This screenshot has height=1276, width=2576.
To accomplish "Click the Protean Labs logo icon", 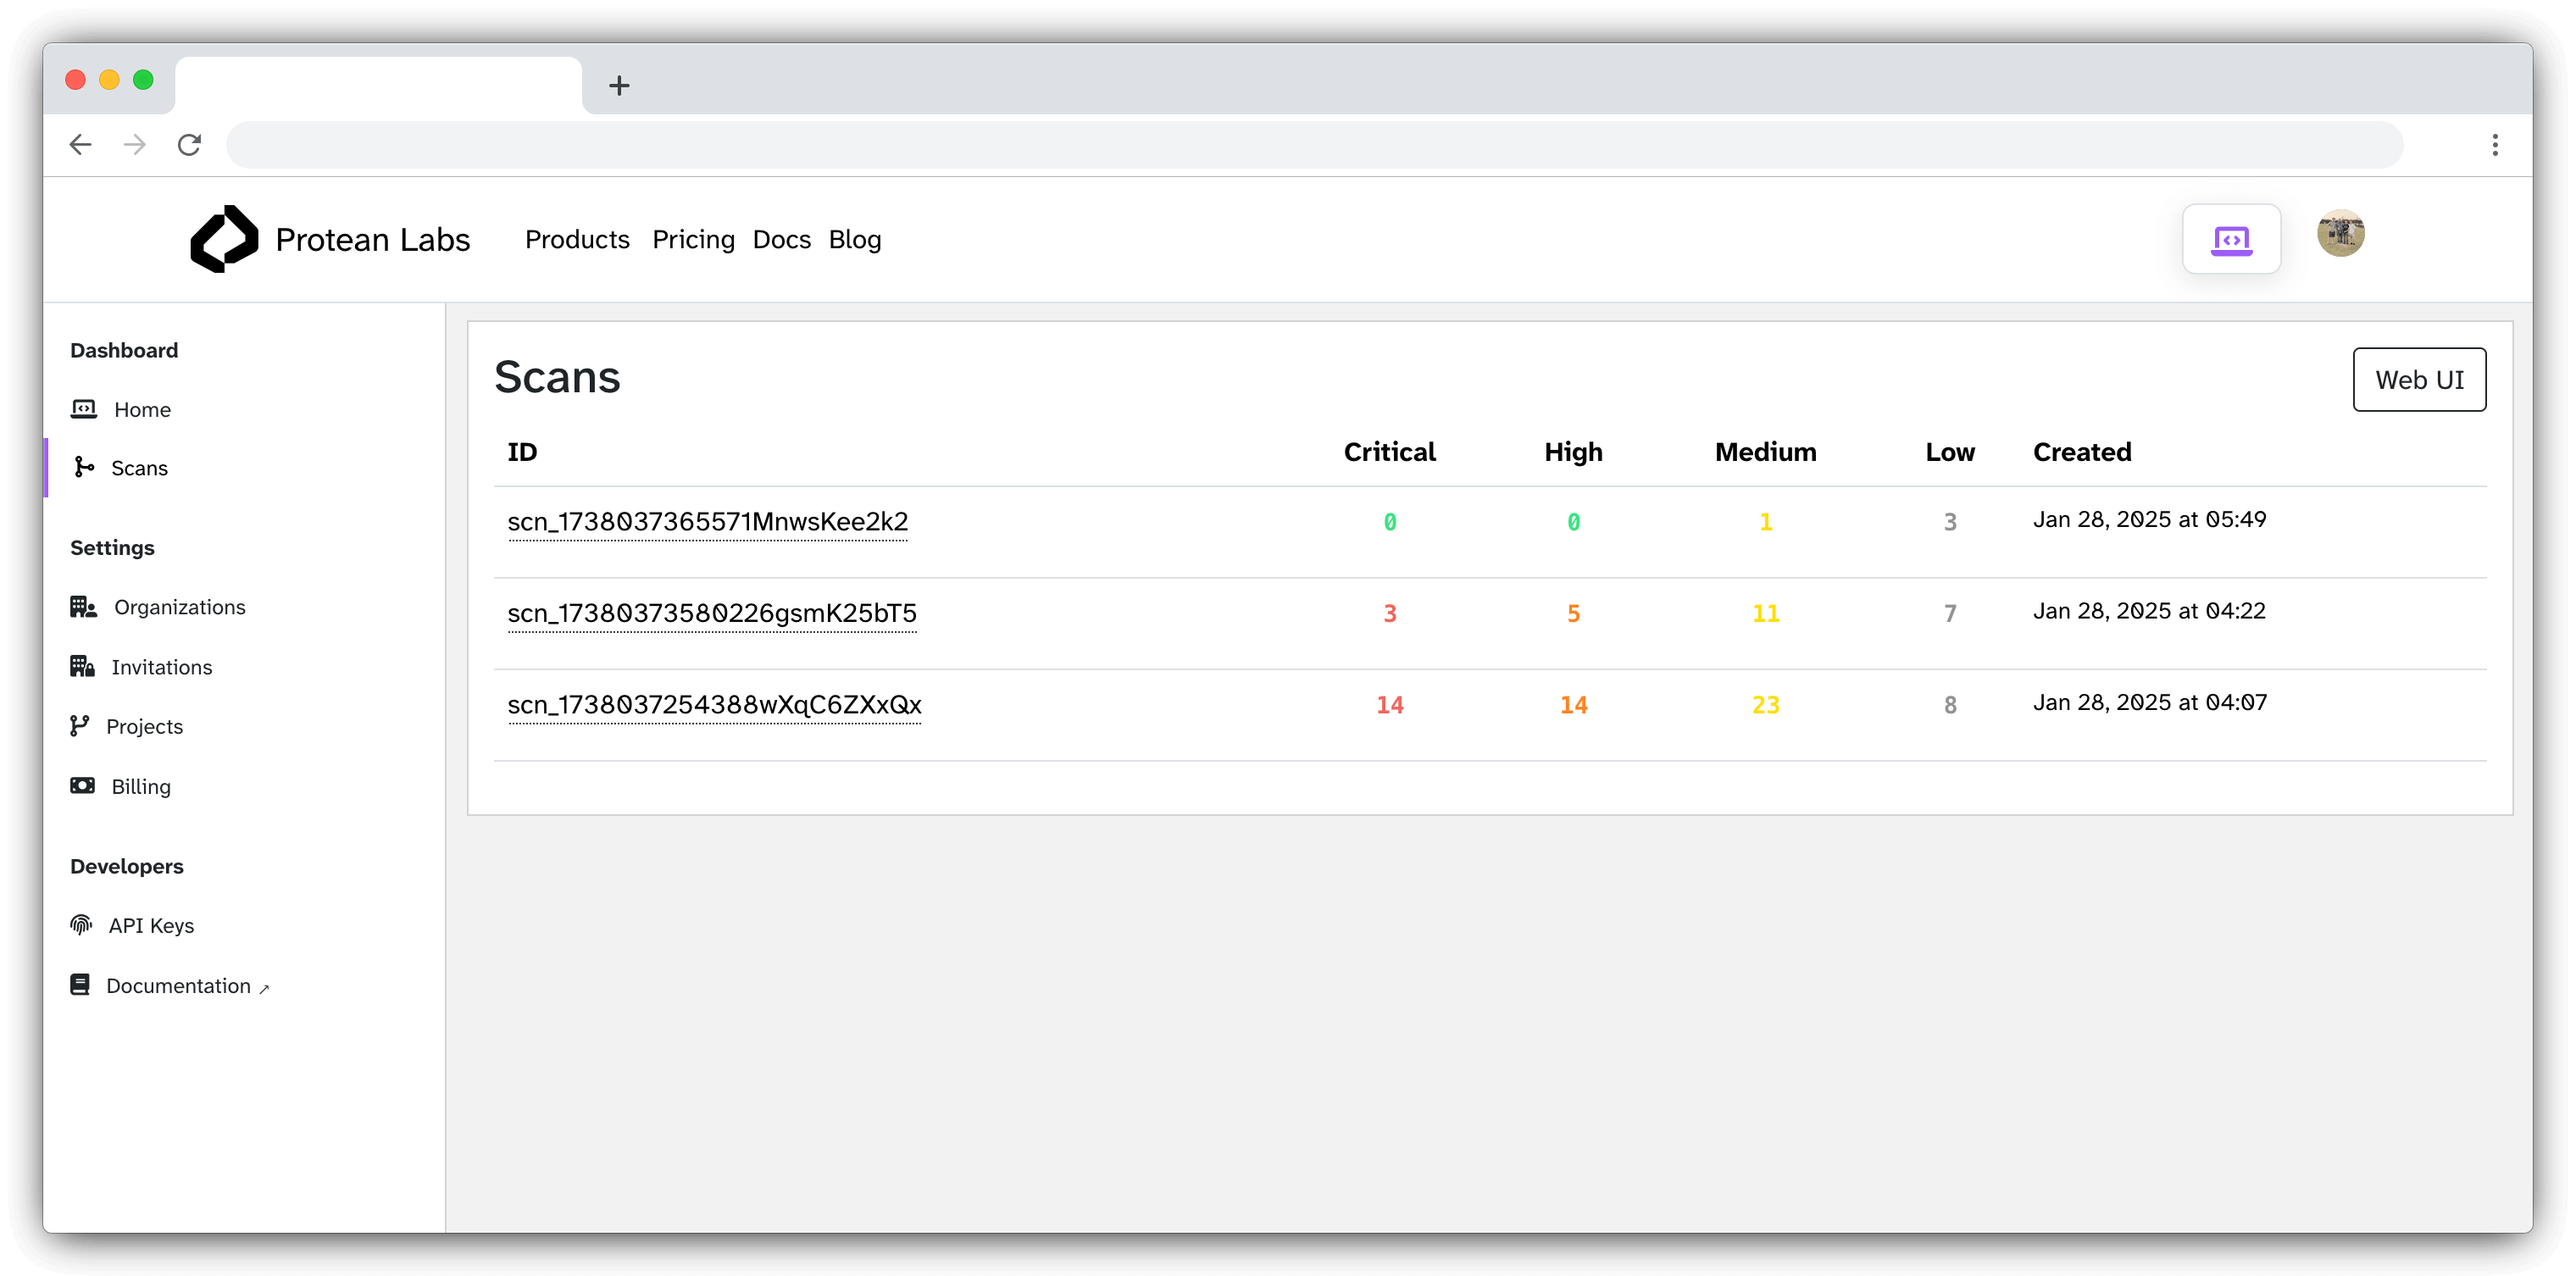I will point(224,239).
